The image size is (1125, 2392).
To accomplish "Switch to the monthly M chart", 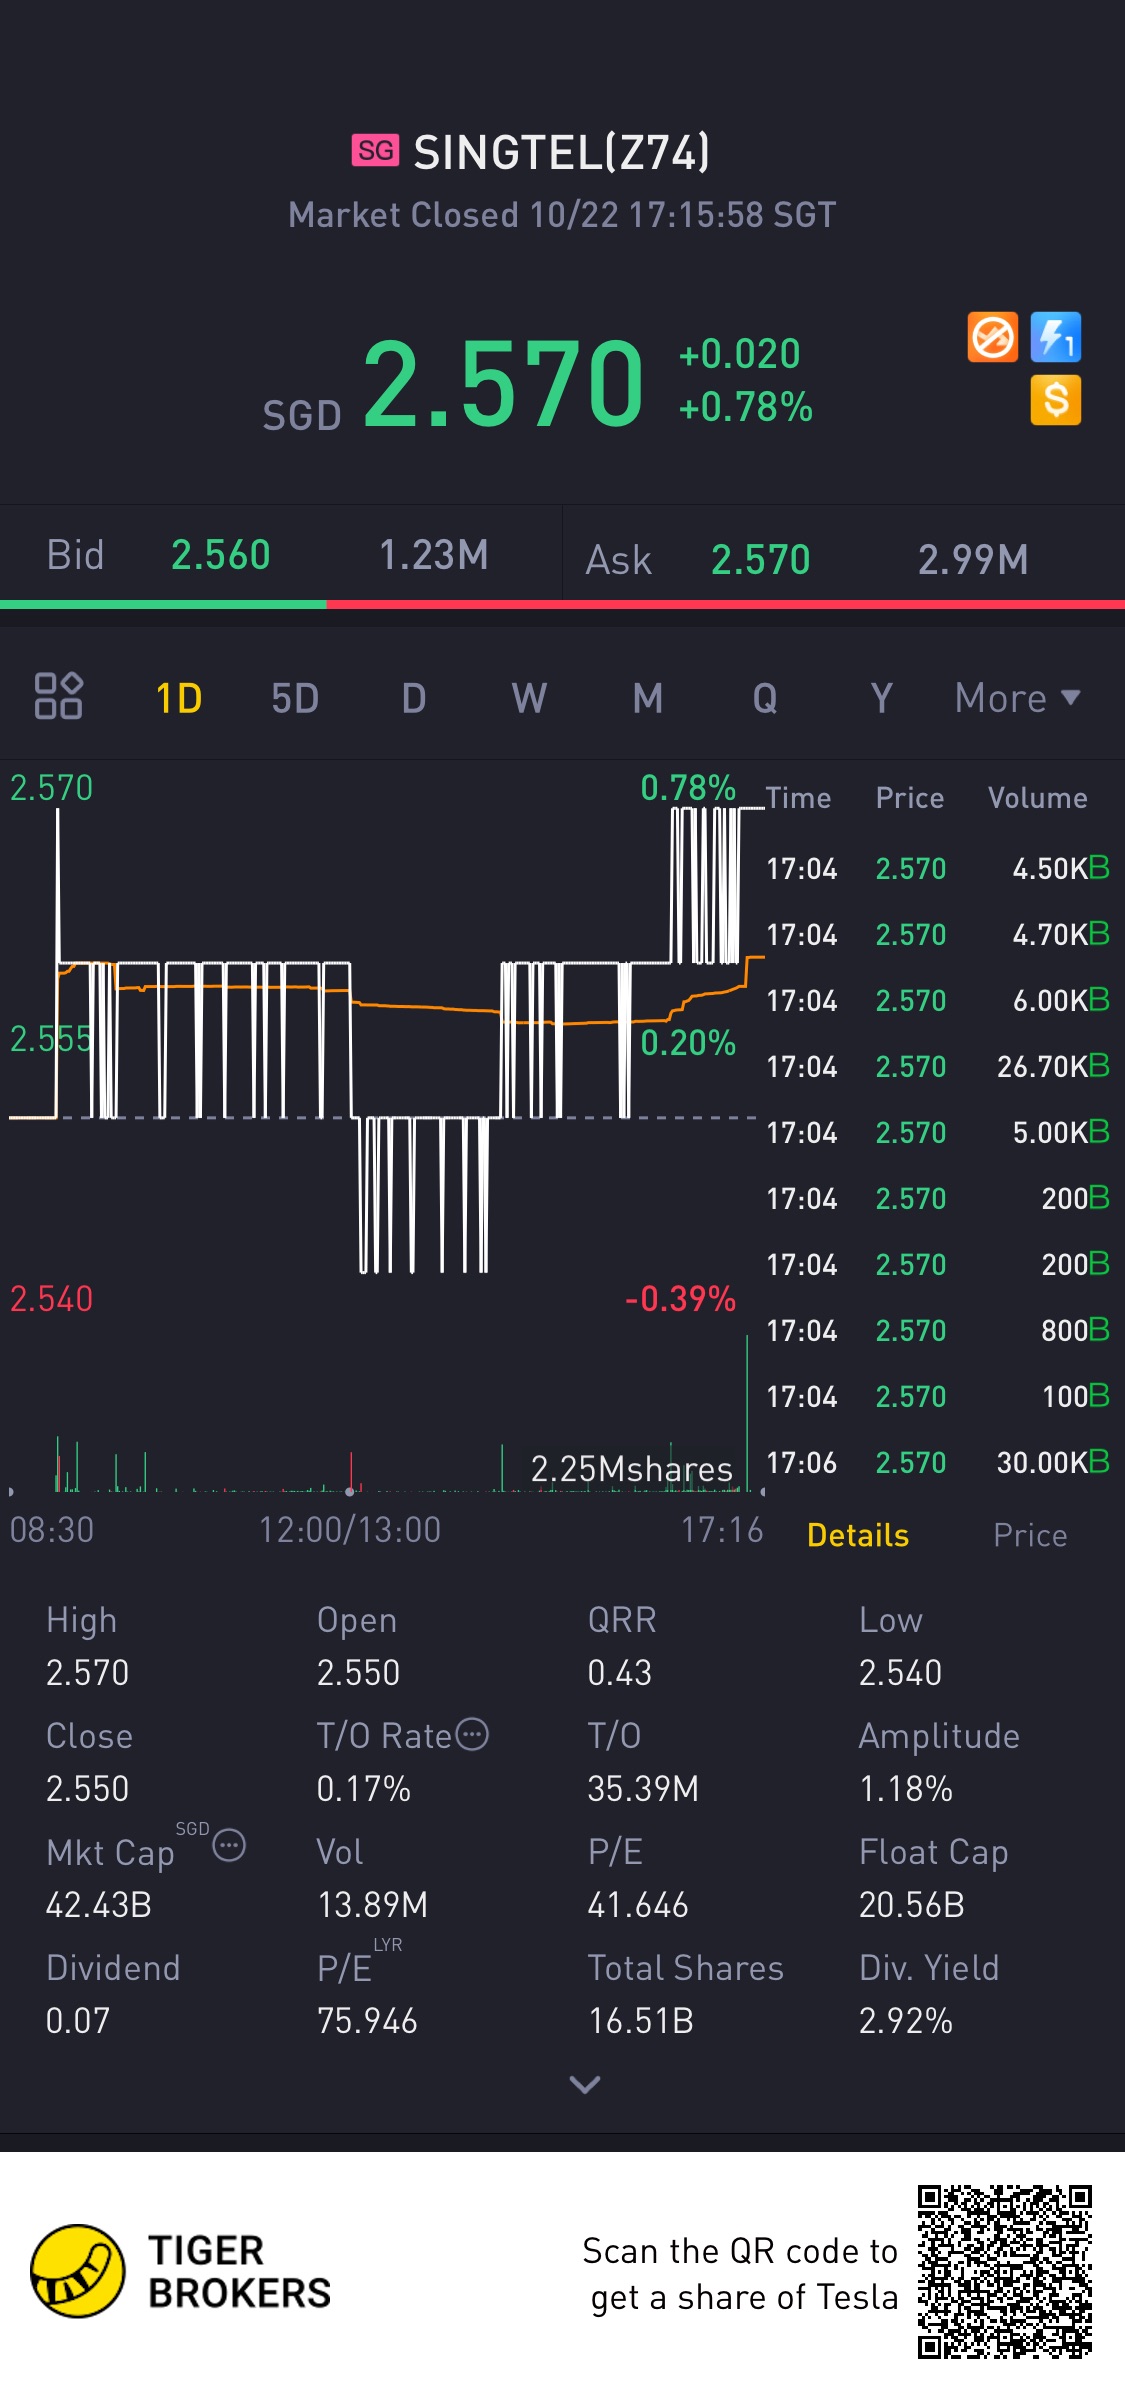I will tap(648, 698).
